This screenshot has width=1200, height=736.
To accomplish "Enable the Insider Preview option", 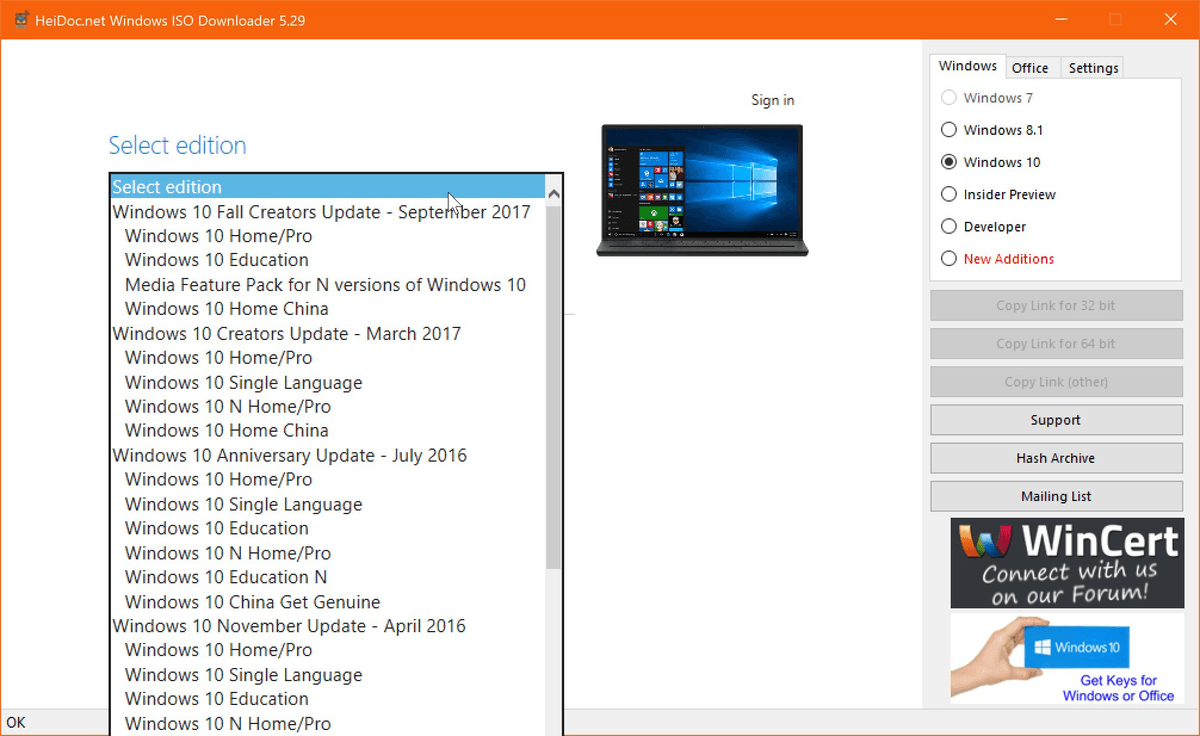I will tap(948, 193).
